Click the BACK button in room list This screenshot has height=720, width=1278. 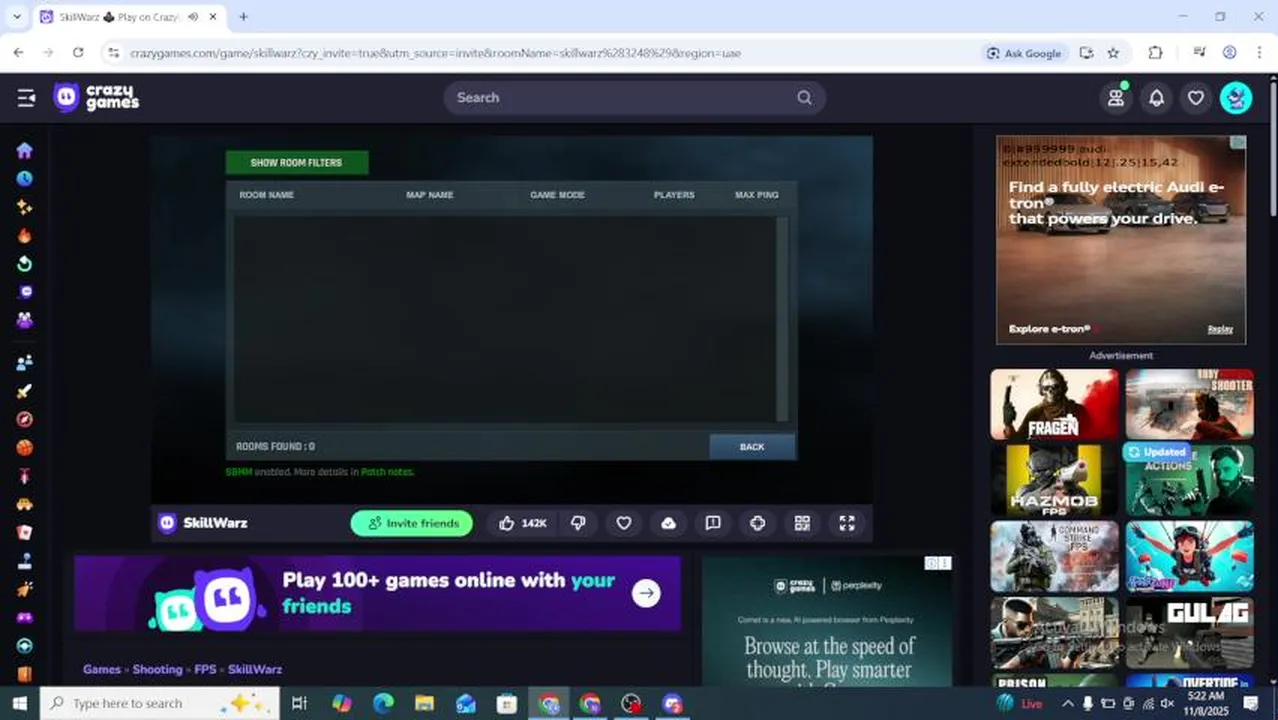752,447
